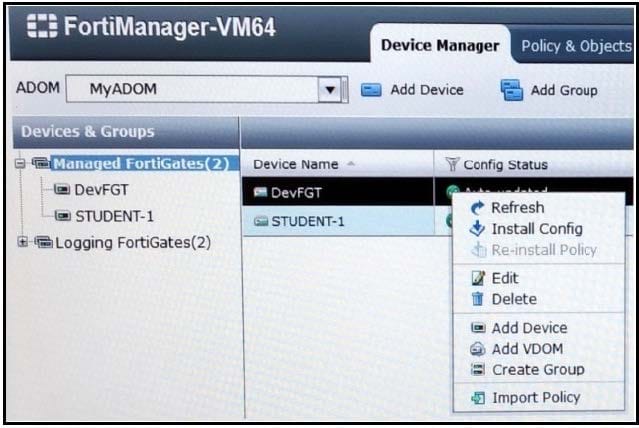Select DevFGT in the device tree
The width and height of the screenshot is (639, 428).
point(101,190)
